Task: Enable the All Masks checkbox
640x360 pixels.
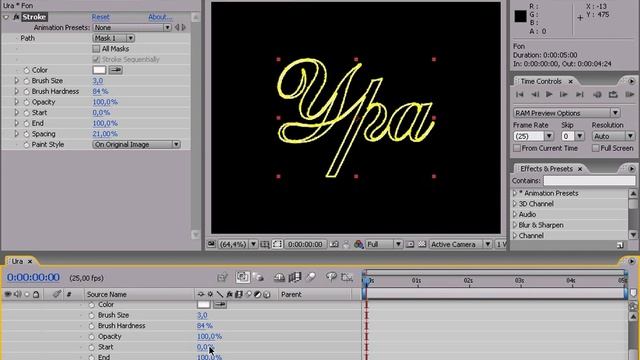Action: point(96,49)
